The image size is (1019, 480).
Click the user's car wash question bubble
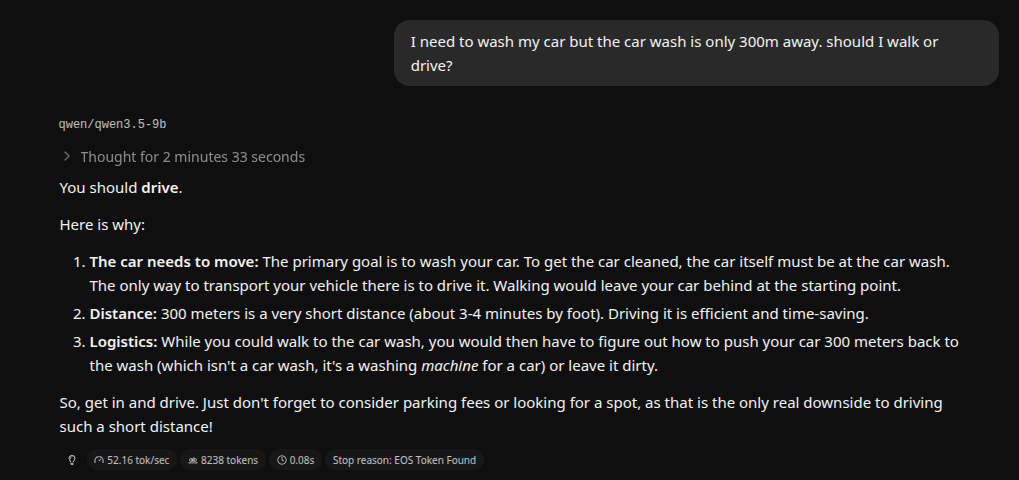pyautogui.click(x=696, y=54)
